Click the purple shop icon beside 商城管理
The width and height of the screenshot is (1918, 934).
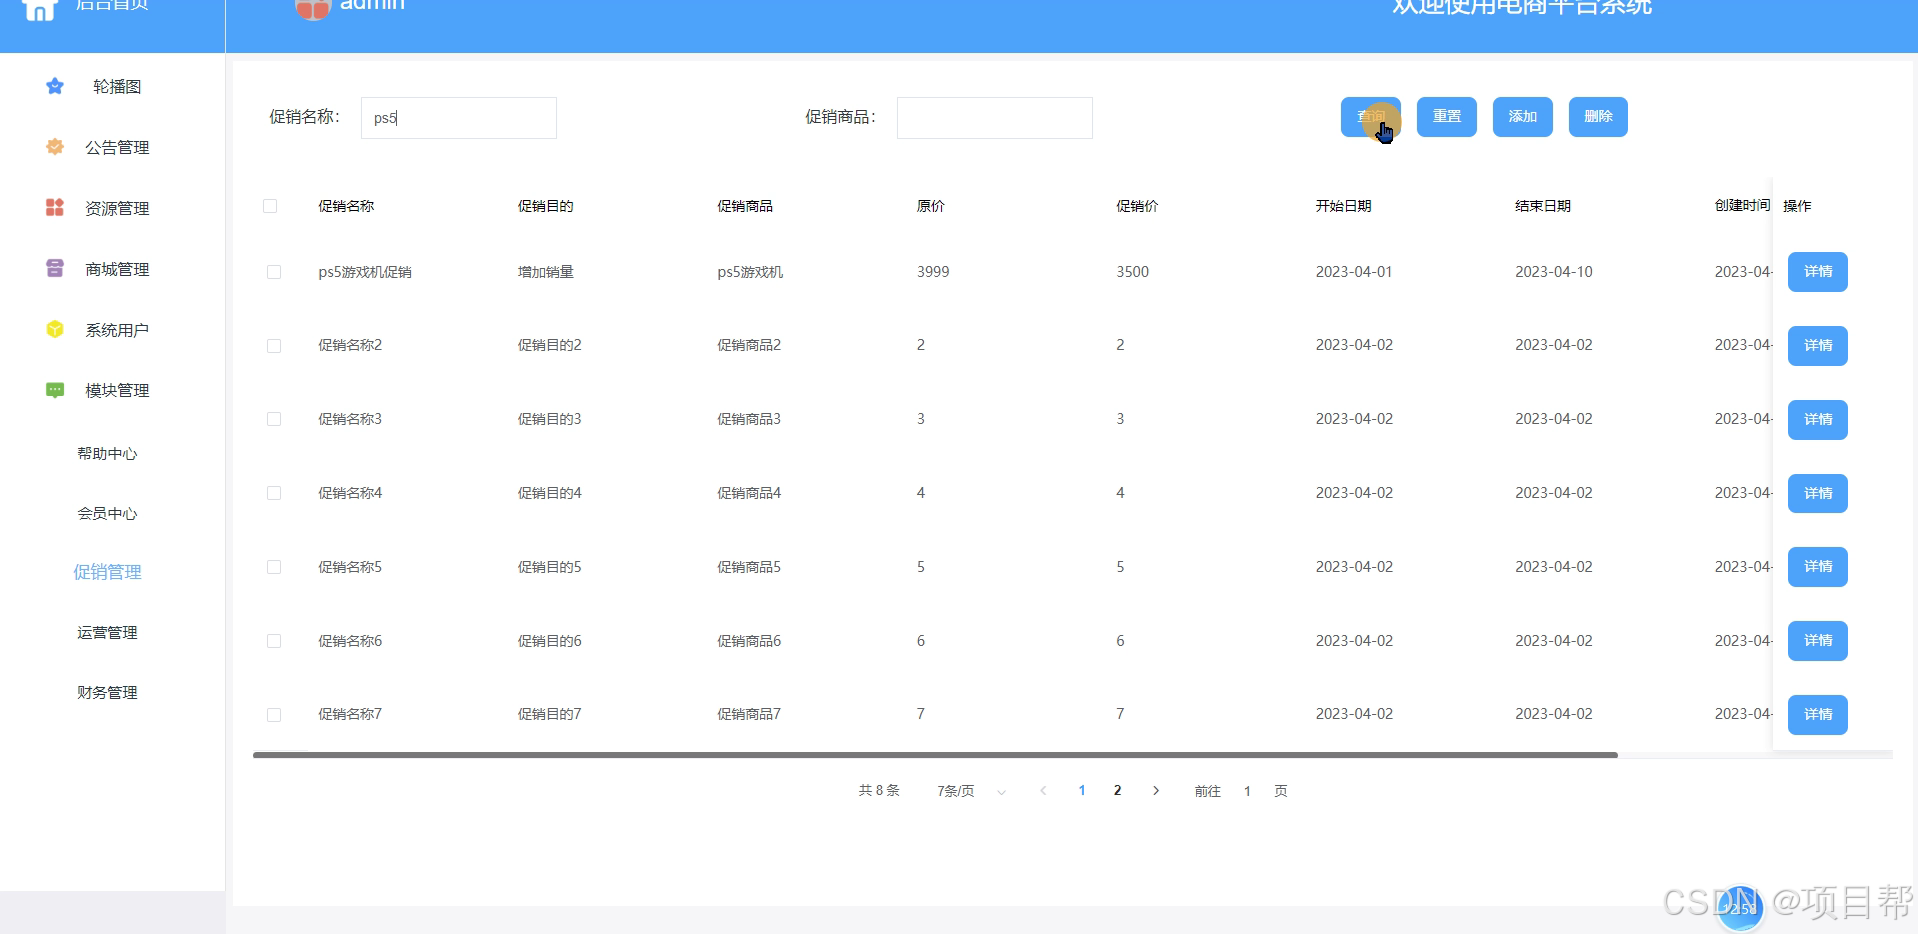55,268
